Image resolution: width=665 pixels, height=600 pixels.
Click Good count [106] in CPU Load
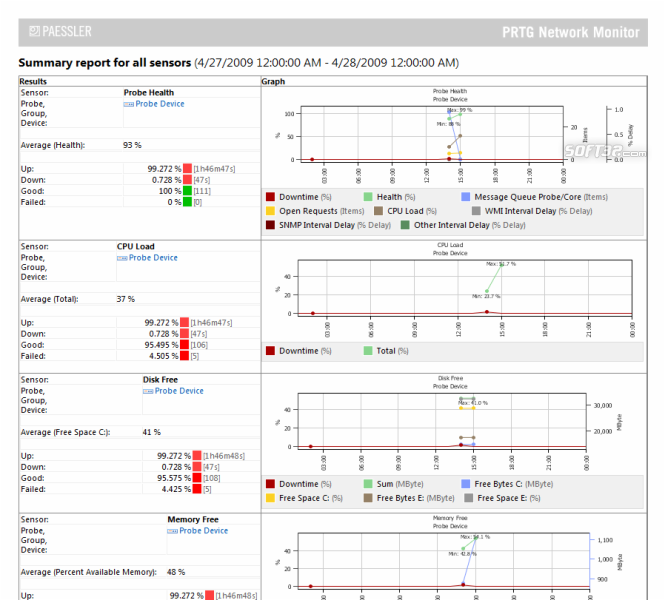coord(199,345)
